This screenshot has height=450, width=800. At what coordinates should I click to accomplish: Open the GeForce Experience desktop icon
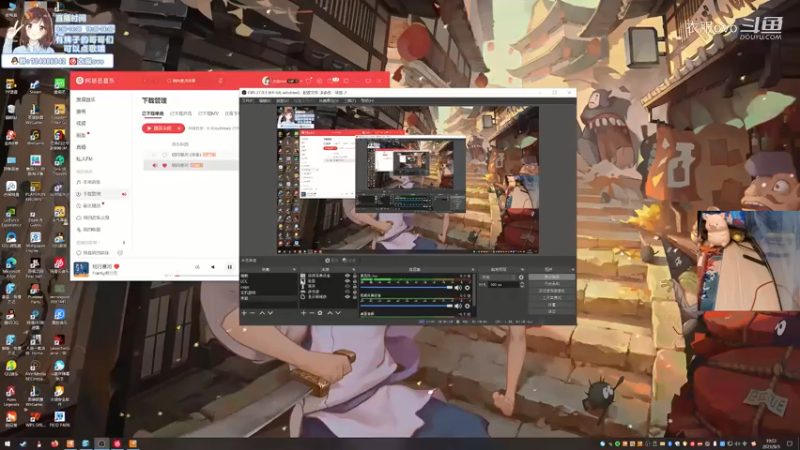[11, 217]
